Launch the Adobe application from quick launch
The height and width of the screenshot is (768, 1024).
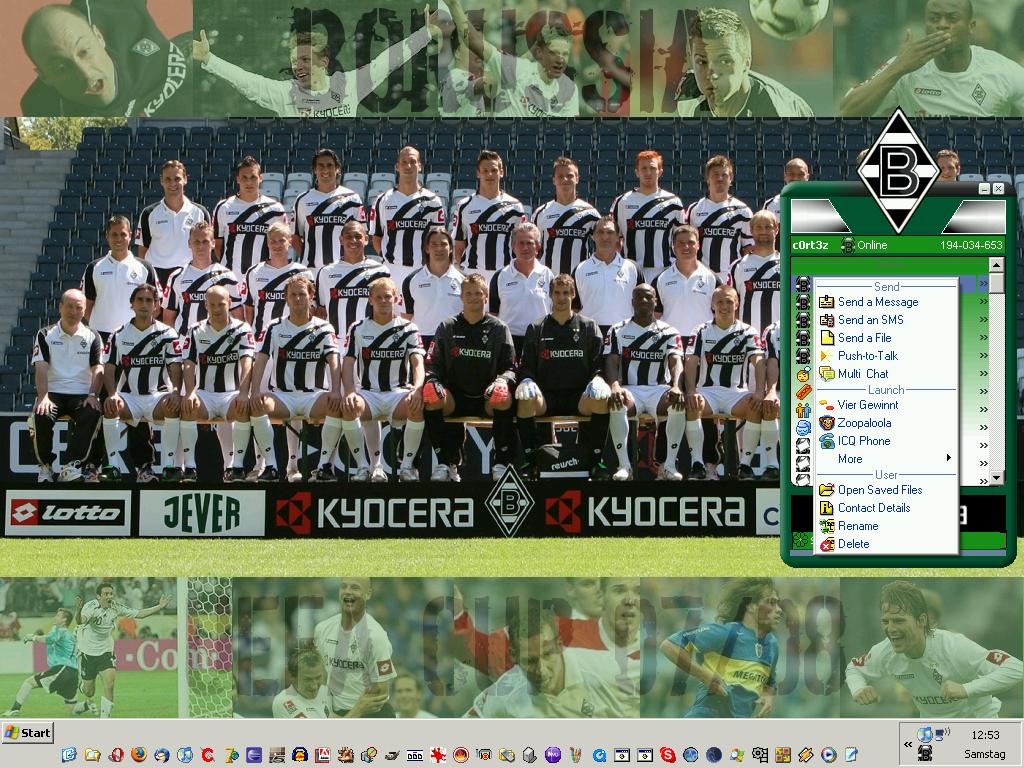pyautogui.click(x=323, y=756)
